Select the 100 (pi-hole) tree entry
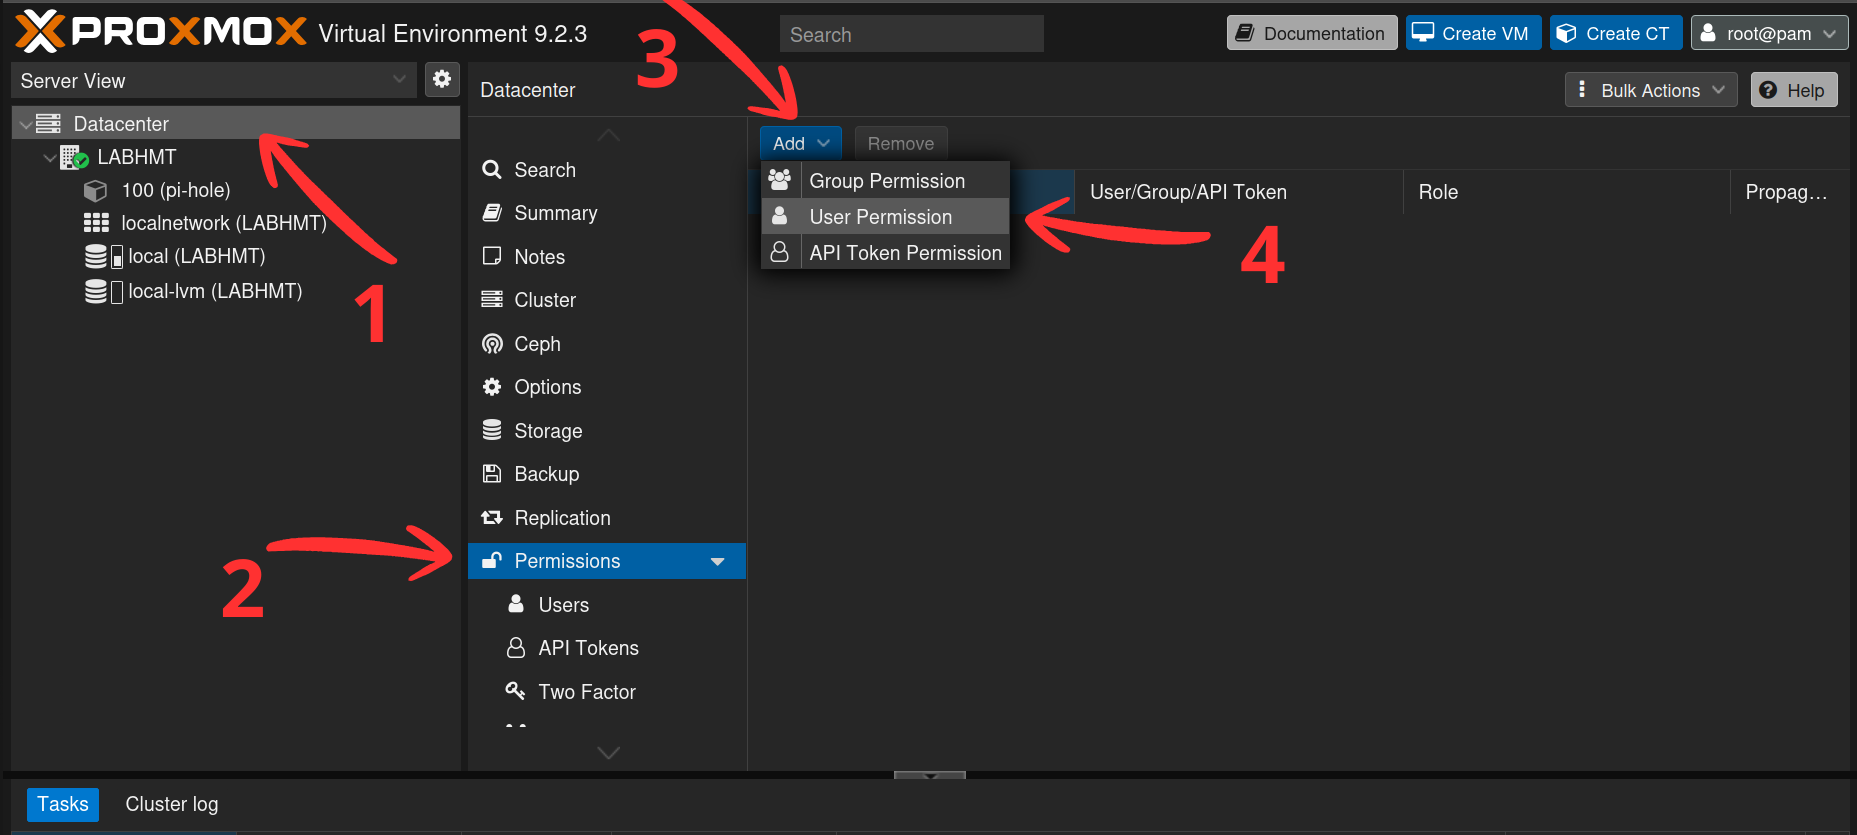This screenshot has height=835, width=1857. [176, 190]
